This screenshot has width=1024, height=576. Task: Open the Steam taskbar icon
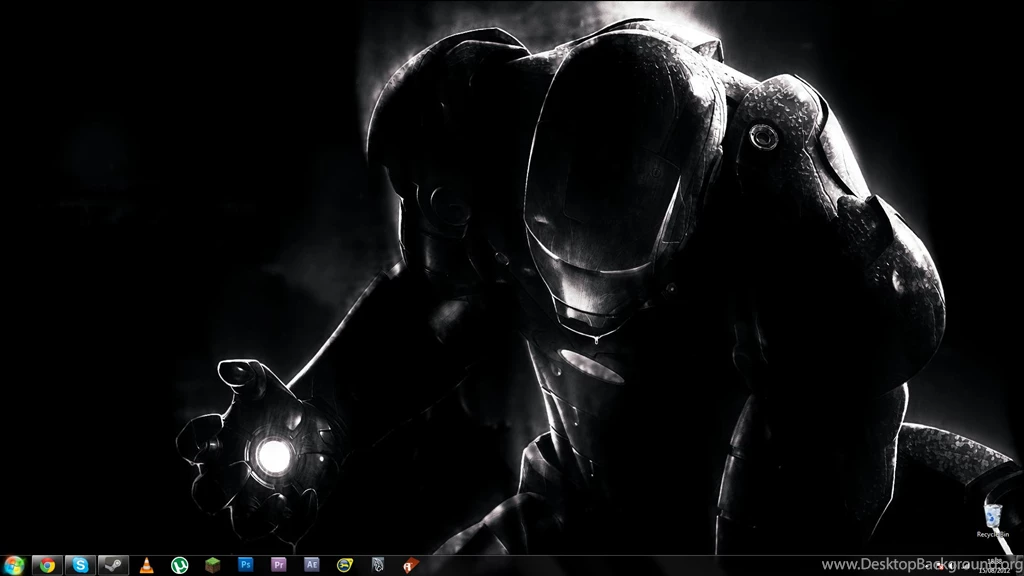[x=113, y=565]
